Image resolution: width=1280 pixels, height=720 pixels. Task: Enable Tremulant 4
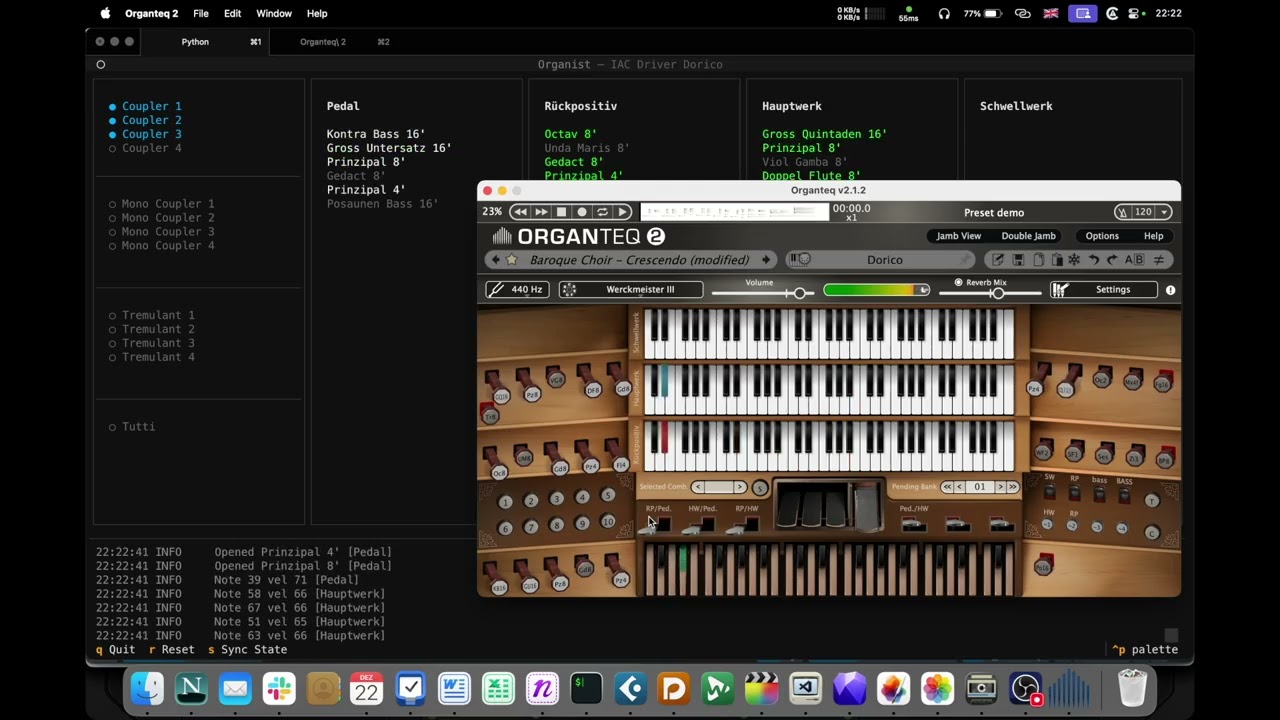click(152, 358)
